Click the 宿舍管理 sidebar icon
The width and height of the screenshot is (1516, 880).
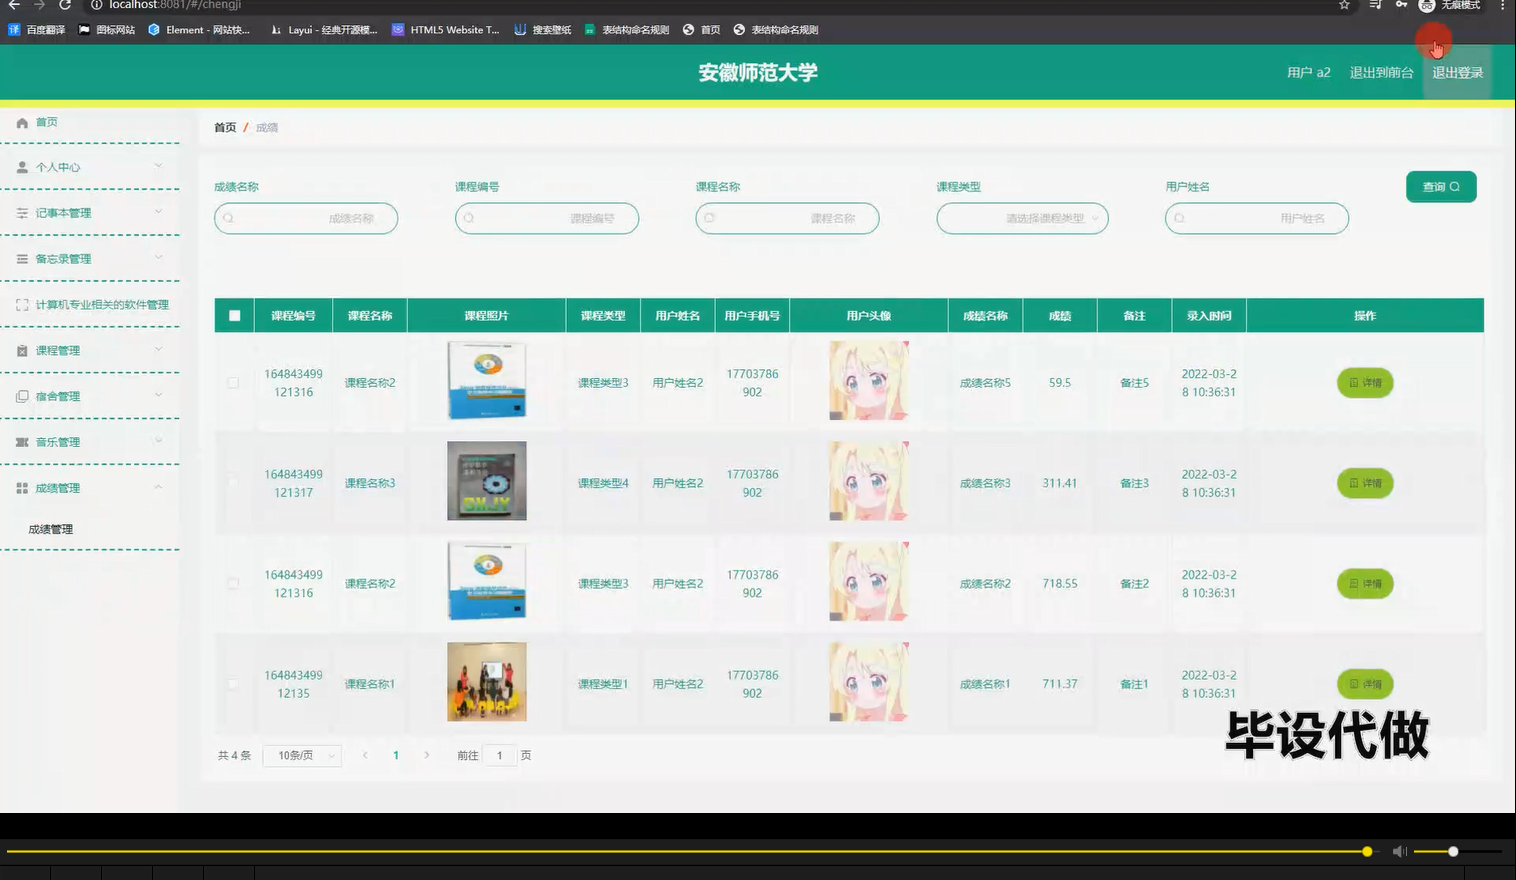22,395
